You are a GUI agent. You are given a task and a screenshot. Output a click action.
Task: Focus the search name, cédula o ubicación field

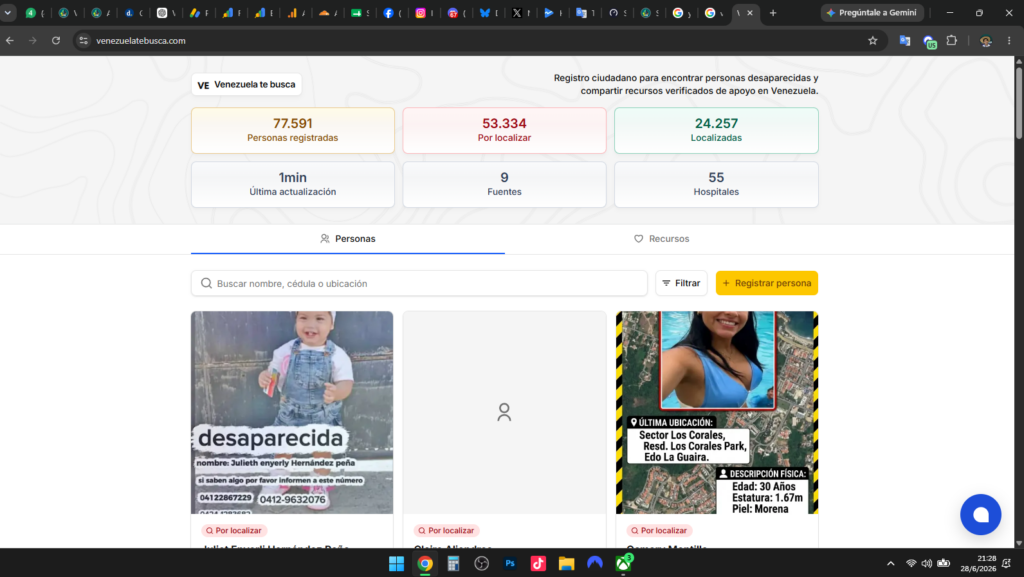coord(419,283)
